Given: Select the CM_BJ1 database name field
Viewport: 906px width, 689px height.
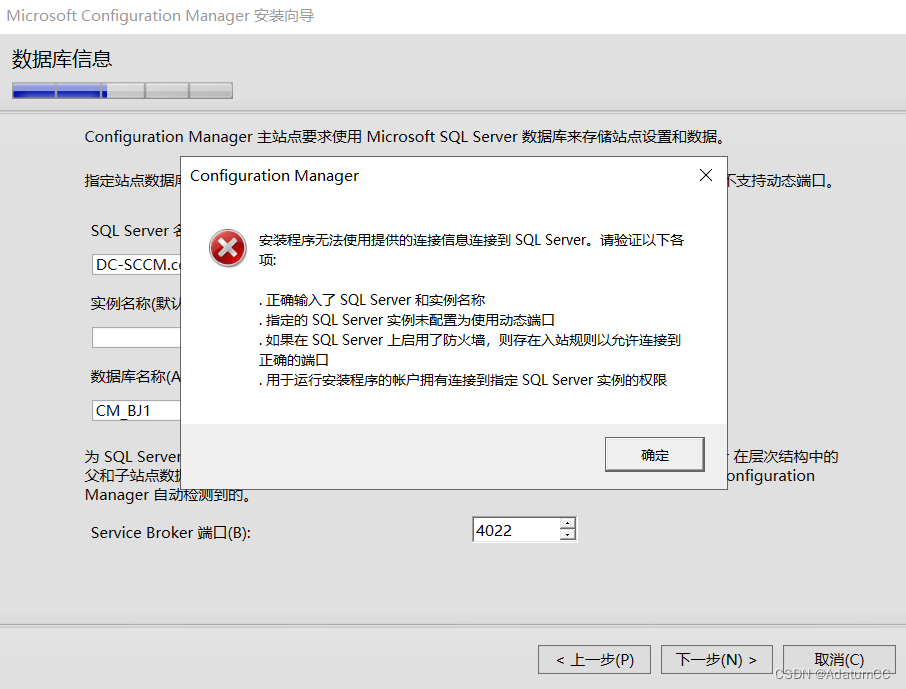Looking at the screenshot, I should point(137,410).
